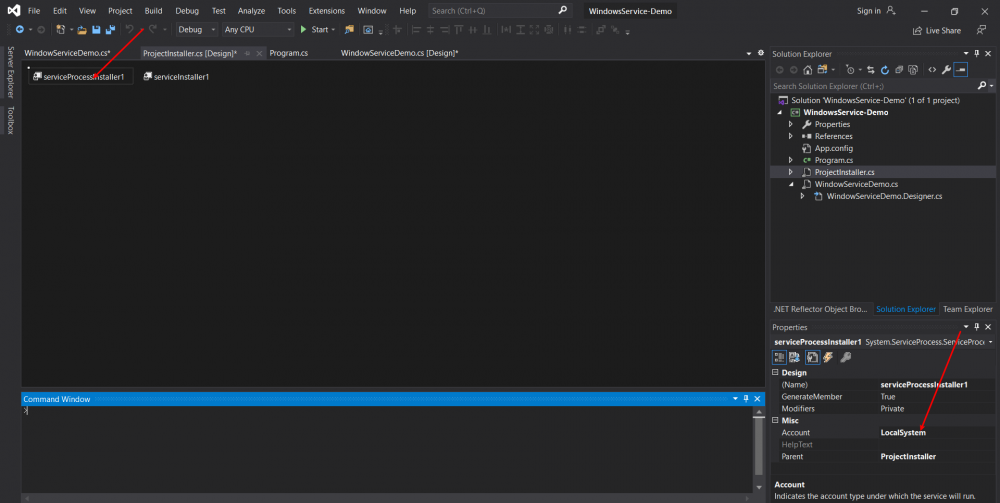This screenshot has height=503, width=1000.
Task: Click the Redo arrow icon
Action: tap(152, 29)
